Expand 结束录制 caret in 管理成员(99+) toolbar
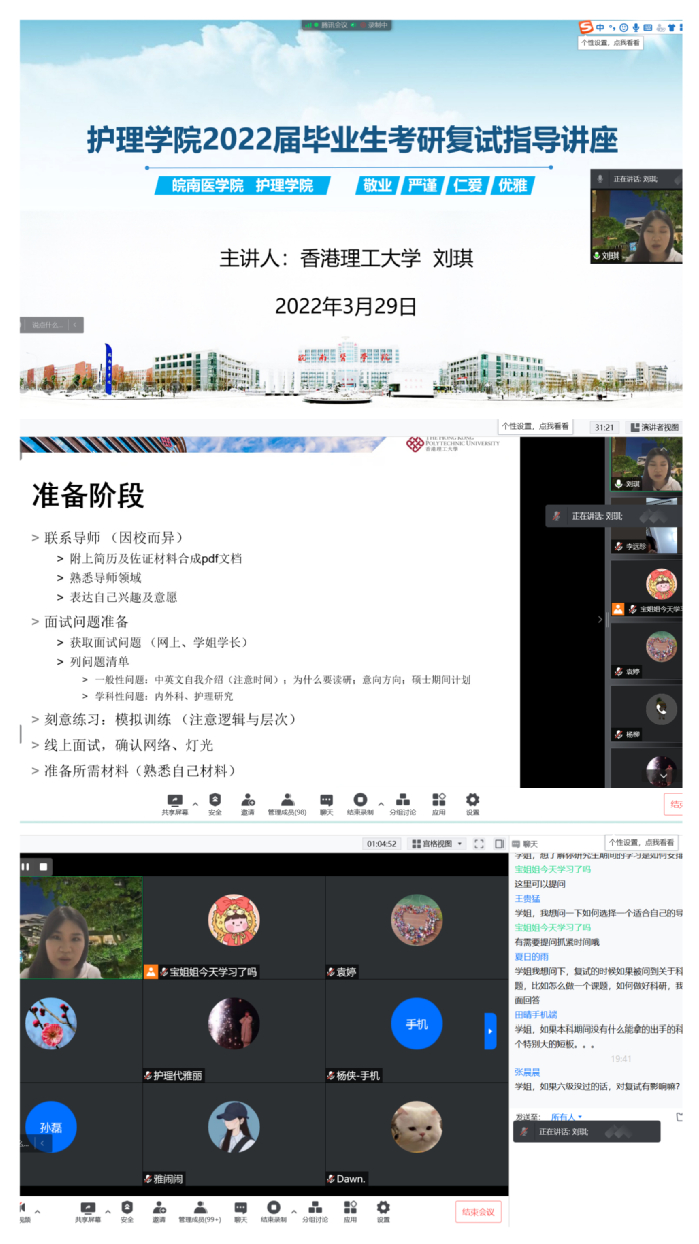699x1244 pixels. click(x=292, y=1210)
